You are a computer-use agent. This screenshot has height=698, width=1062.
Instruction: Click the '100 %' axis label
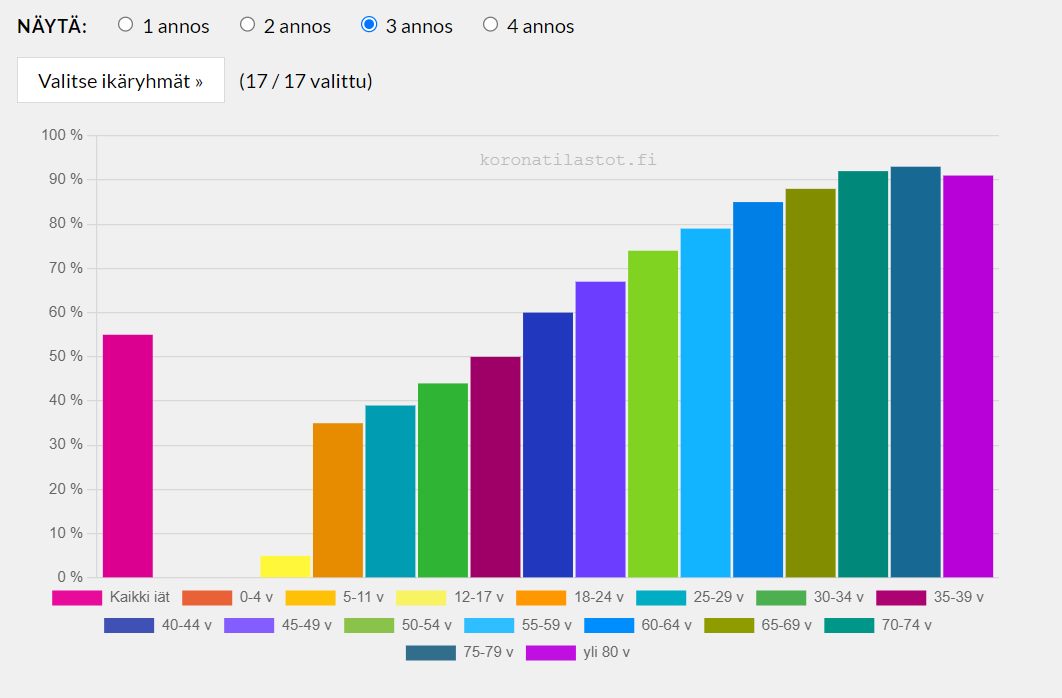point(62,135)
